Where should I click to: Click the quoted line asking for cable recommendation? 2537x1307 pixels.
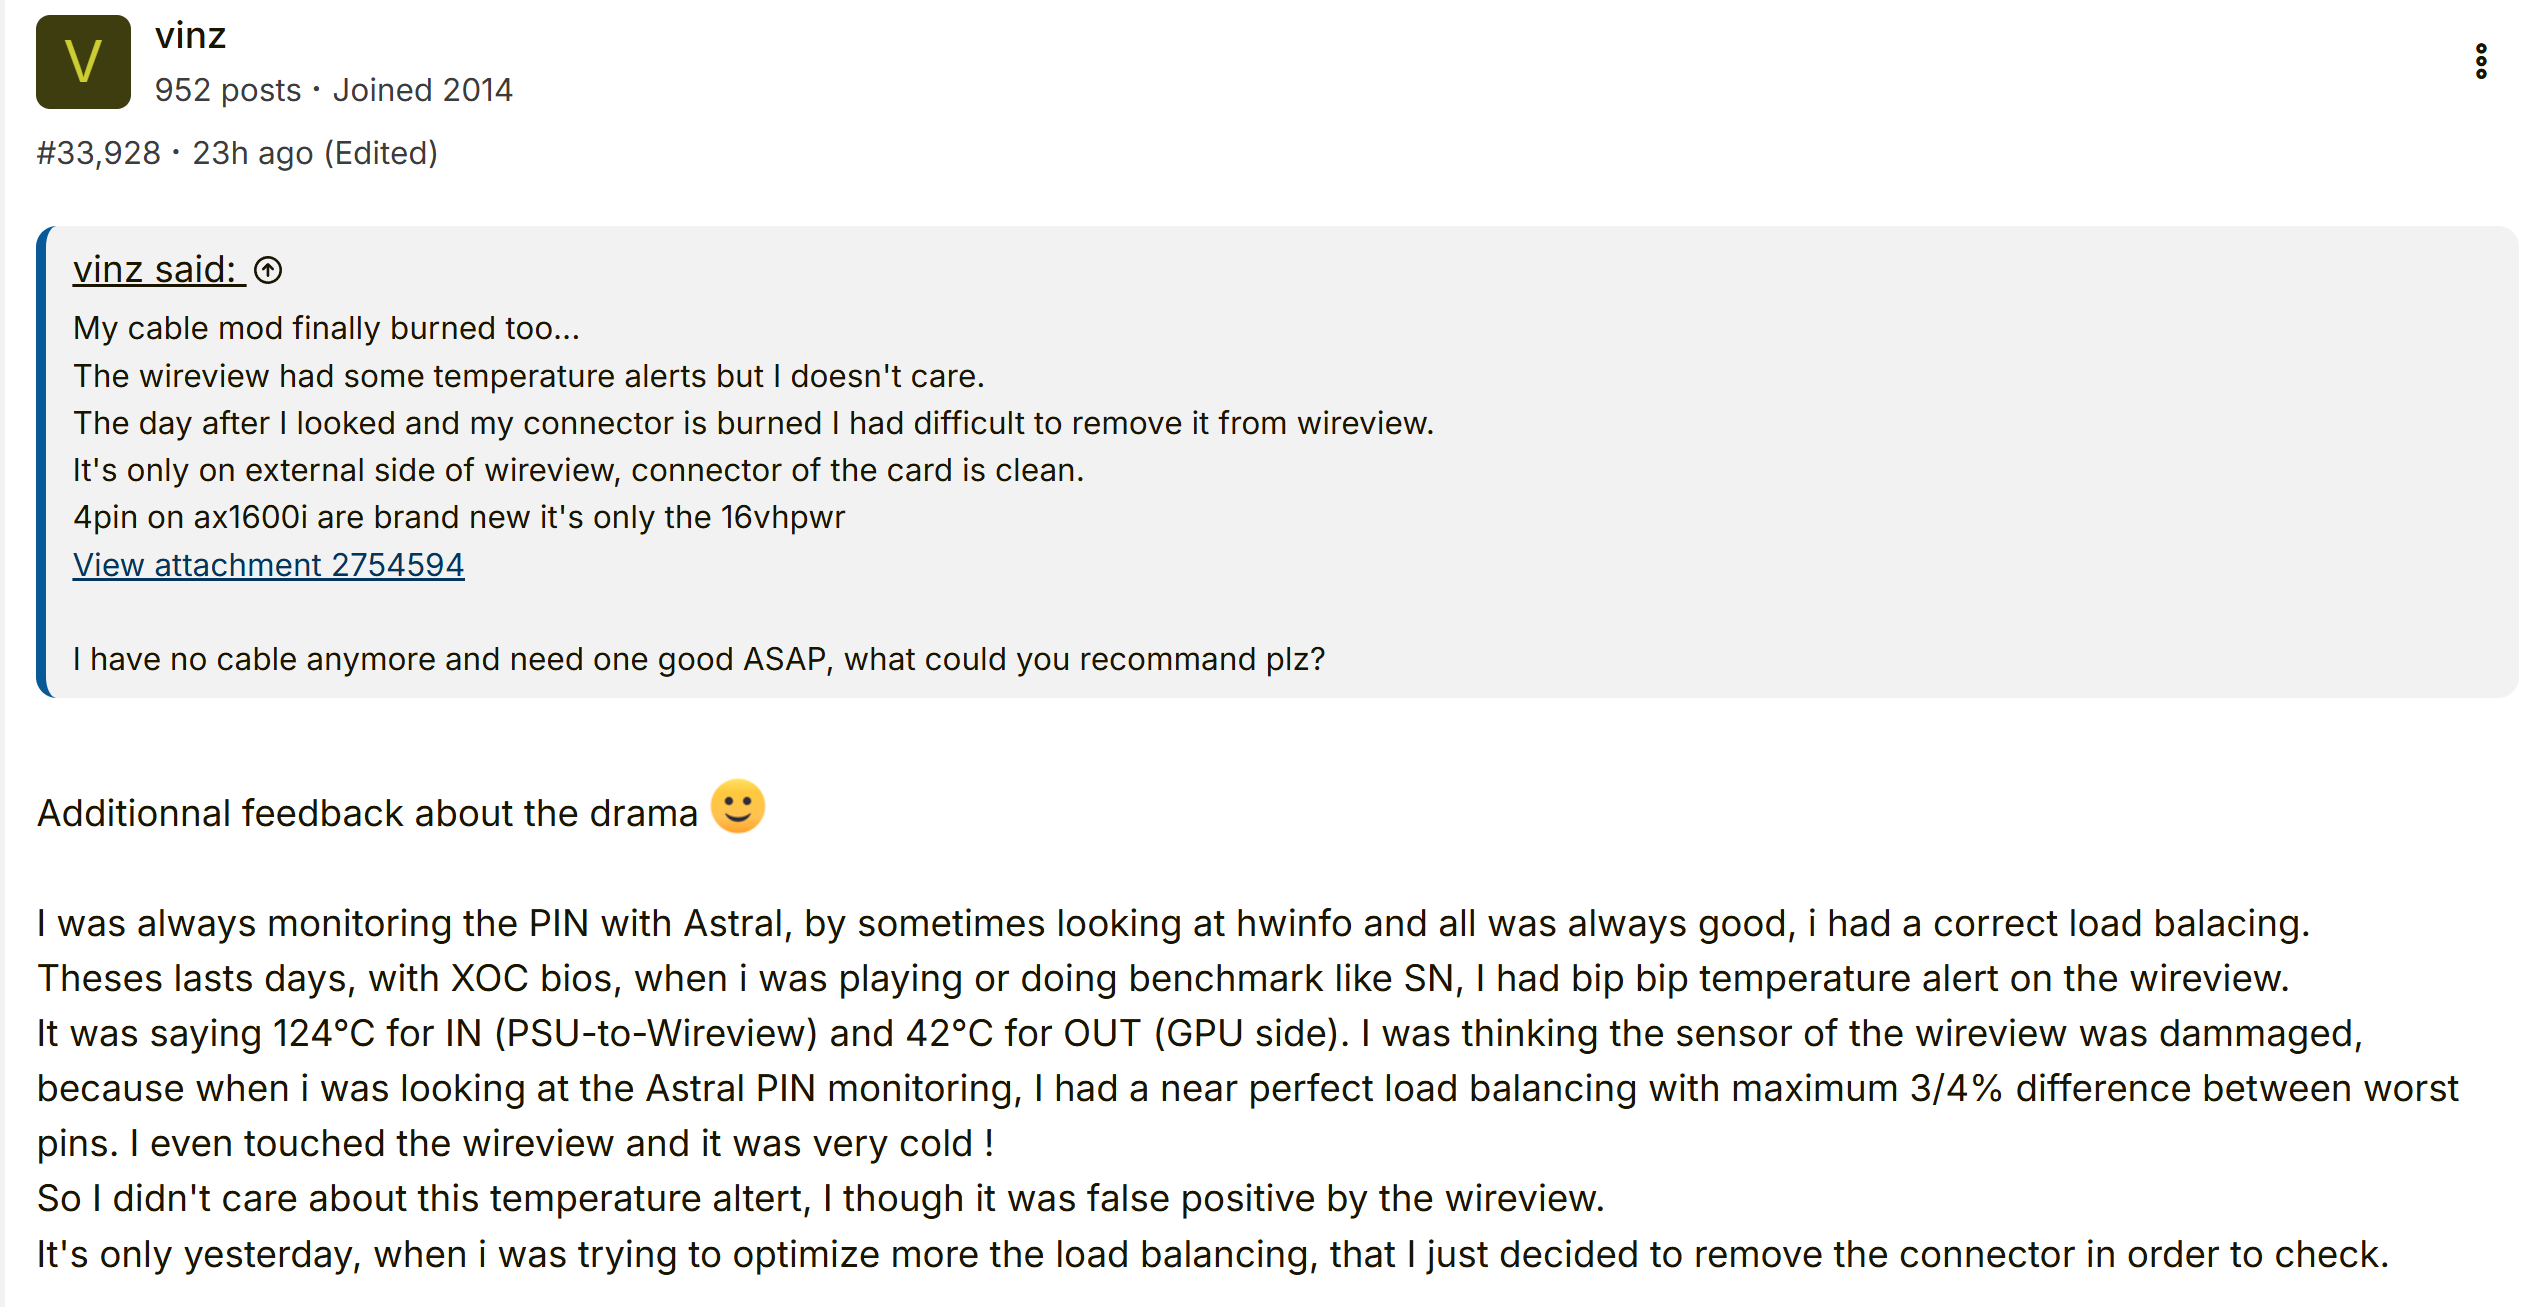(698, 659)
